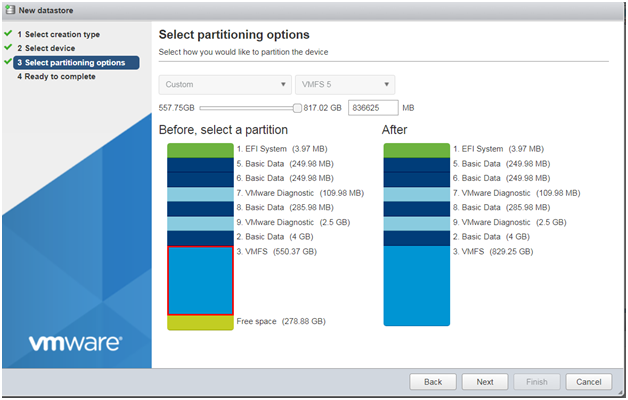Select the Free space 278.88 GB block
This screenshot has width=628, height=400.
[200, 323]
